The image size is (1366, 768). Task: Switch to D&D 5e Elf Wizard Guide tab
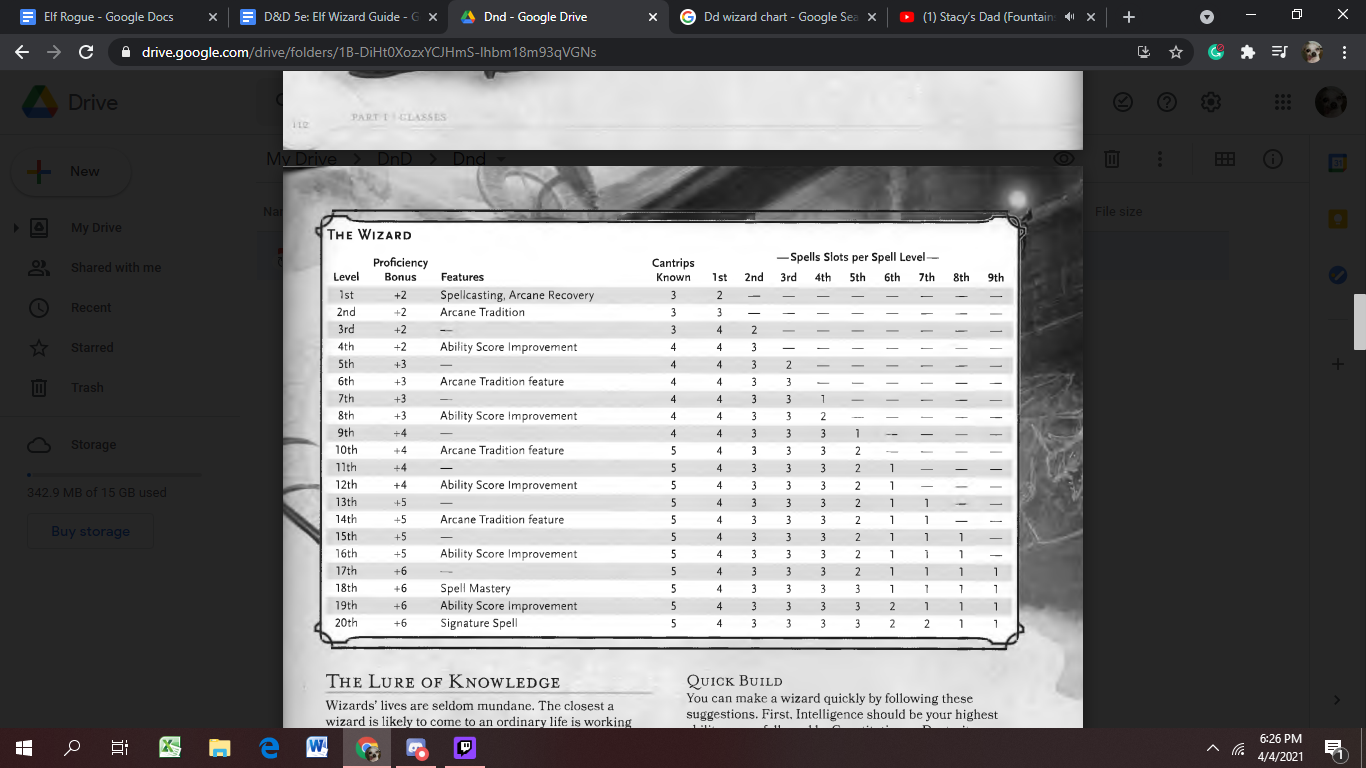click(336, 17)
